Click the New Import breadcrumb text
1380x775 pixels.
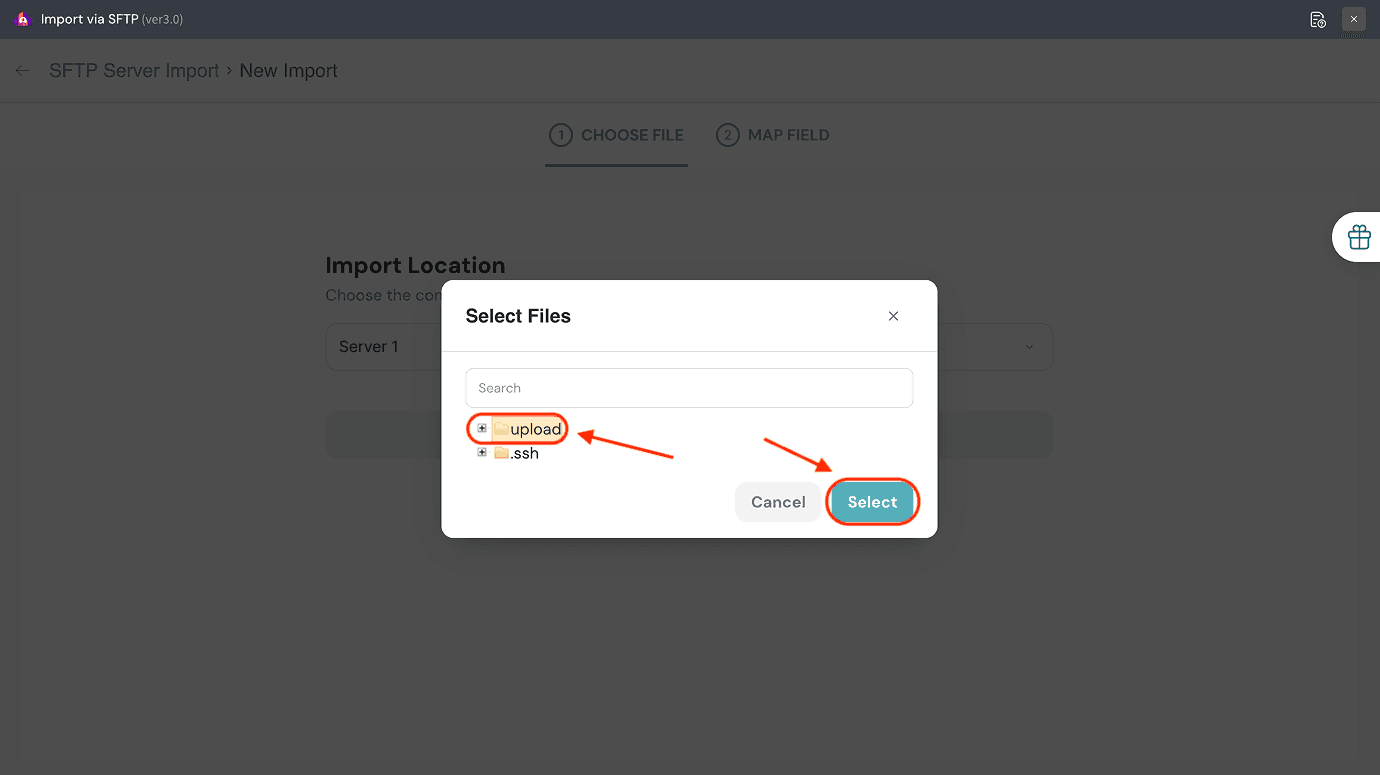tap(289, 71)
